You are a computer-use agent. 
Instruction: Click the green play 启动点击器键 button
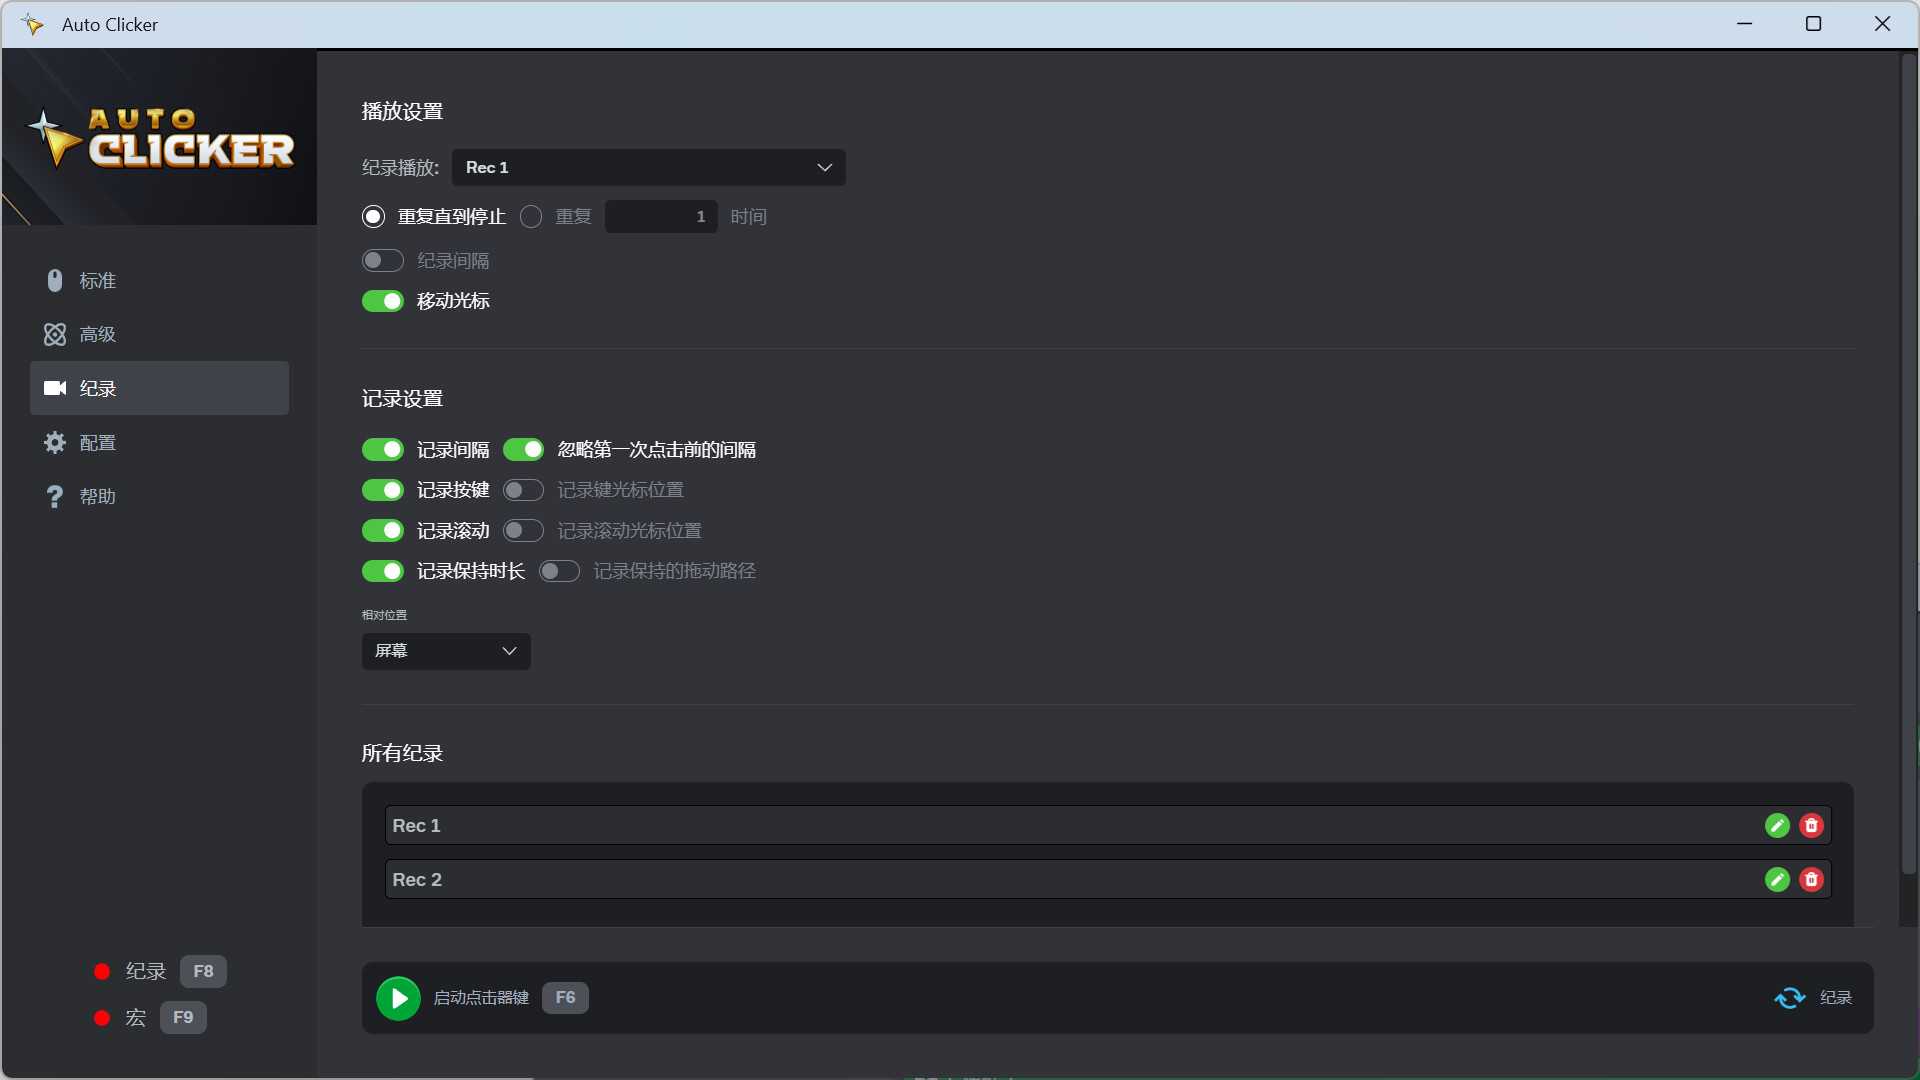point(398,997)
